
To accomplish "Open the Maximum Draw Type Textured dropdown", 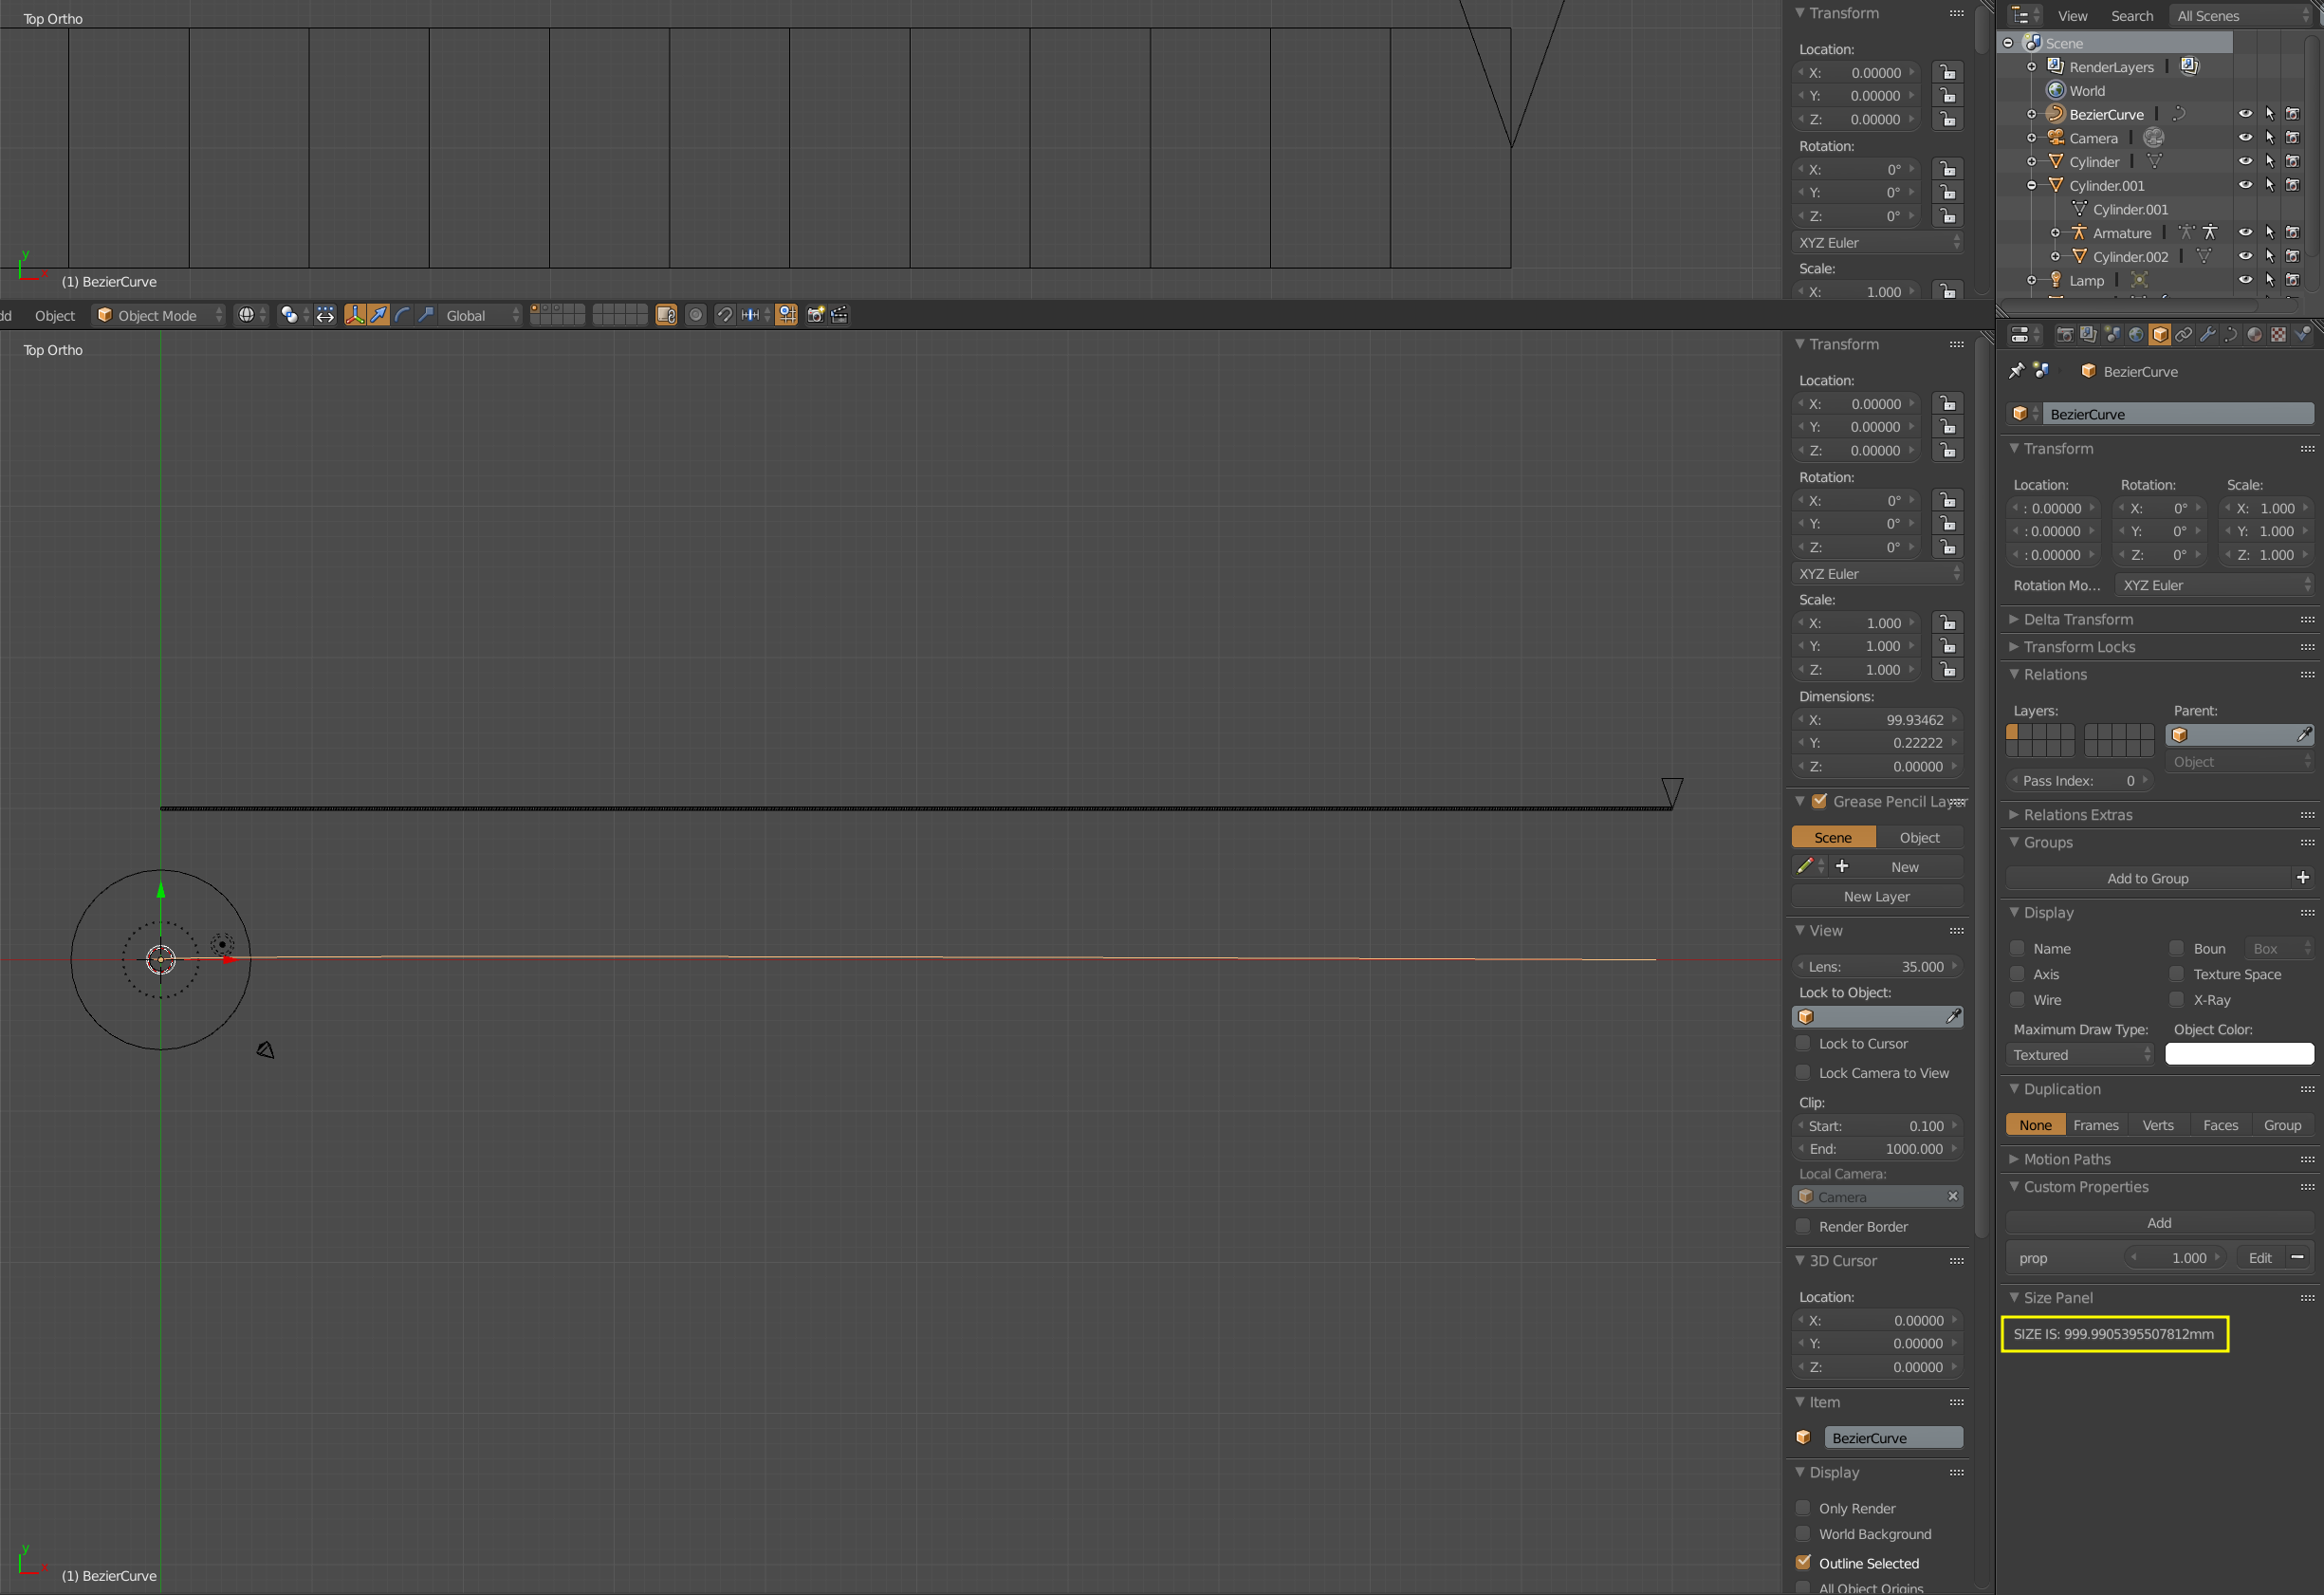I will tap(2080, 1055).
